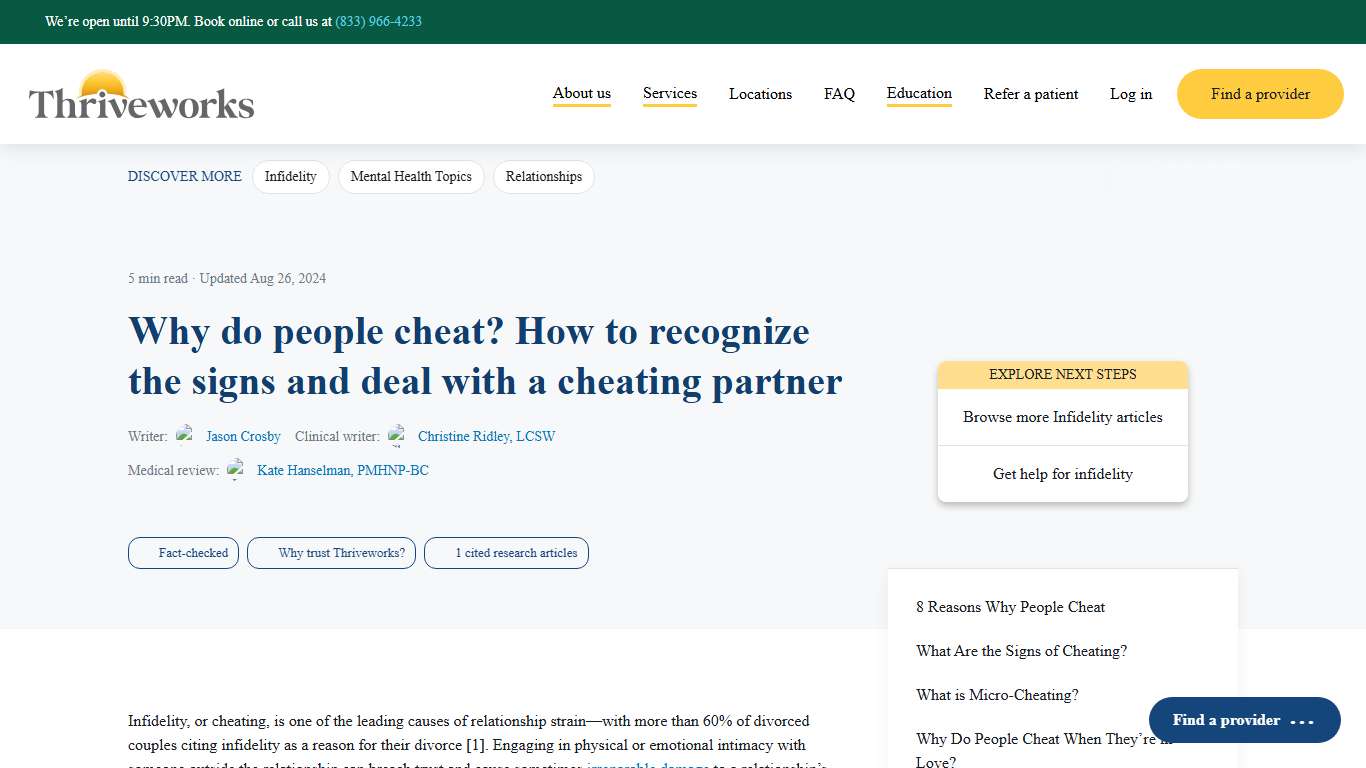1366x768 pixels.
Task: Click Christine Ridley's avatar photo
Action: coord(398,435)
